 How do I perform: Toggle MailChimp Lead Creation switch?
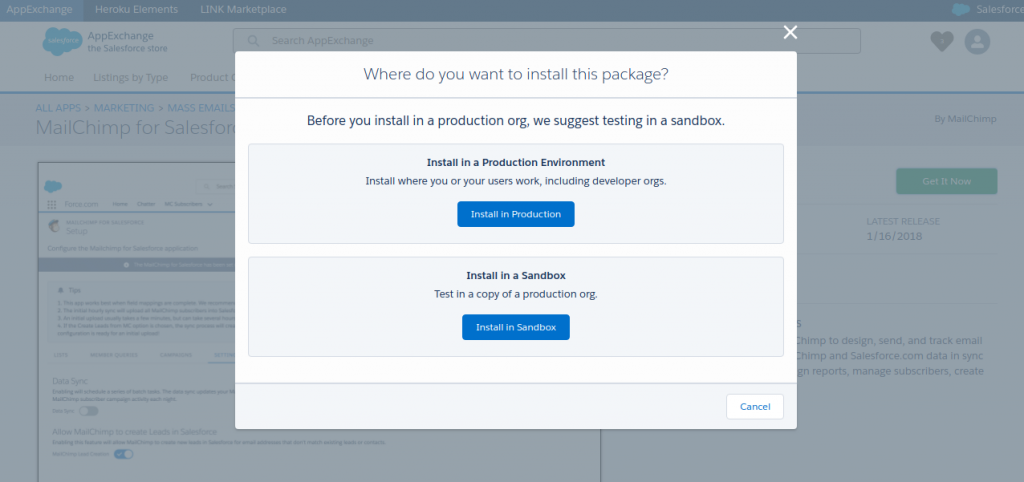tap(123, 454)
